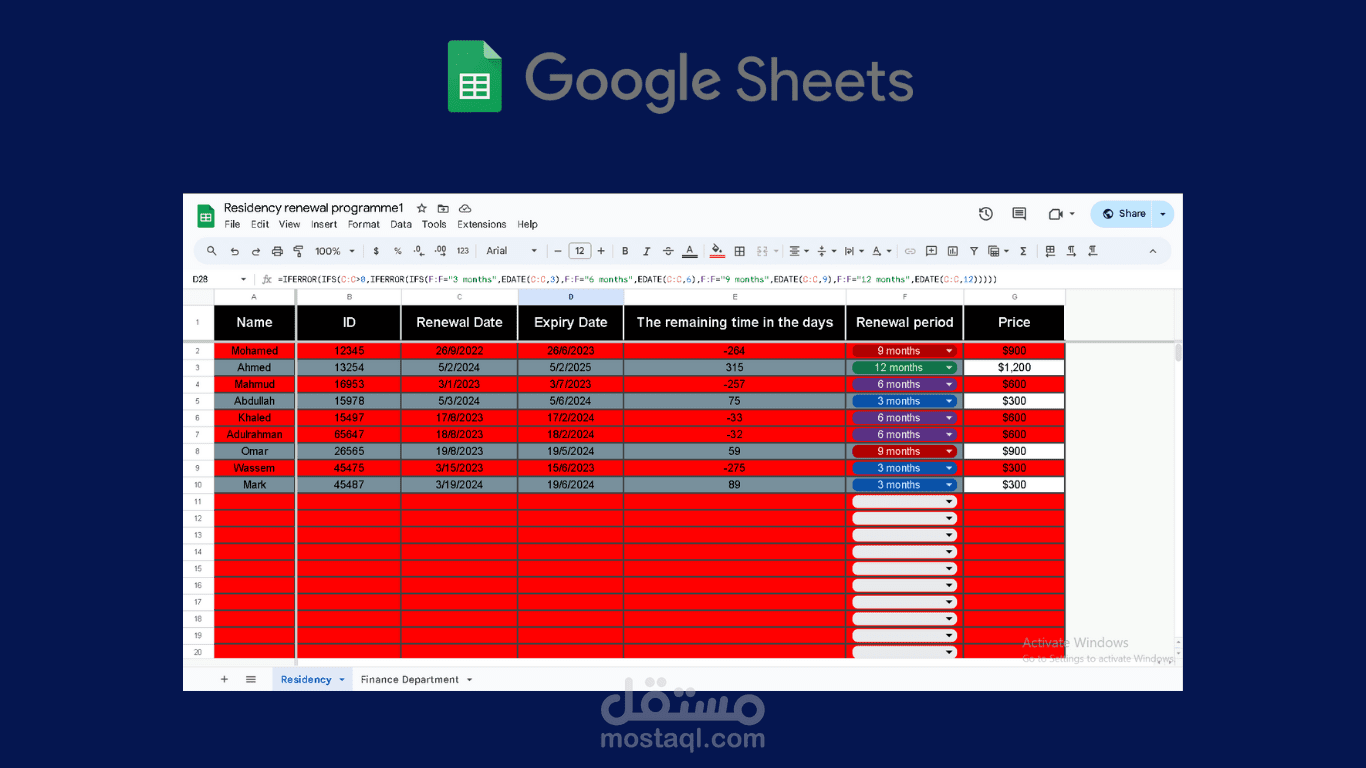Open the version history clock icon
Screen dimensions: 1366x768
pyautogui.click(x=986, y=214)
